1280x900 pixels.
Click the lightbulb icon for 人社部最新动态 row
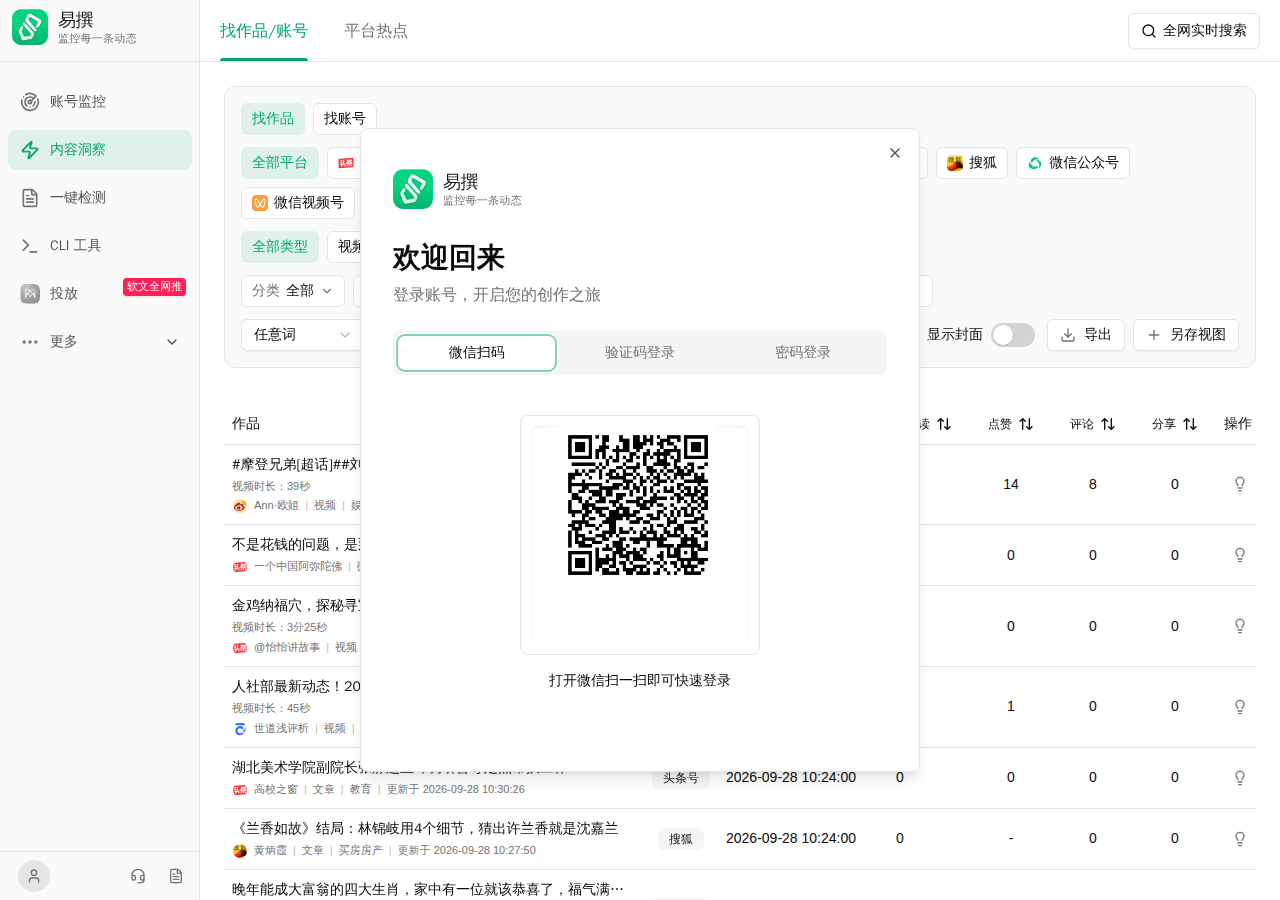click(x=1240, y=706)
